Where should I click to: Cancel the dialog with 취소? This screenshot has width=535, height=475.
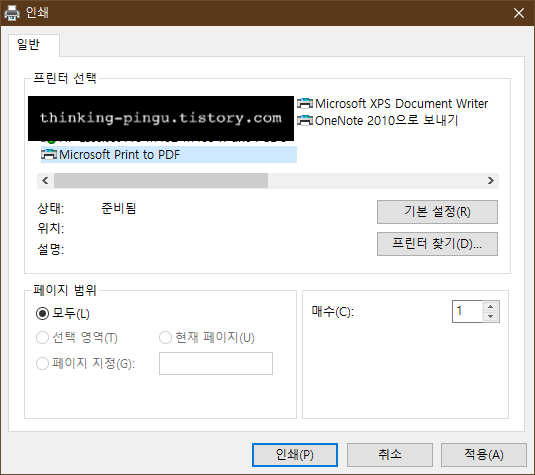pos(390,455)
